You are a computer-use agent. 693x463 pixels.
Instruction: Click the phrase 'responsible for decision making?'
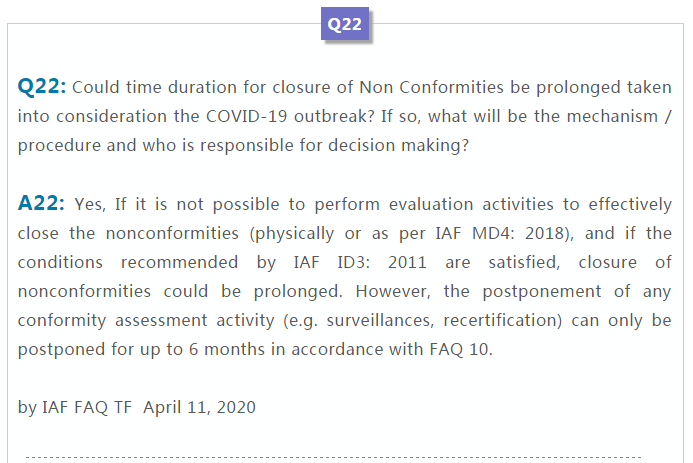[x=335, y=145]
